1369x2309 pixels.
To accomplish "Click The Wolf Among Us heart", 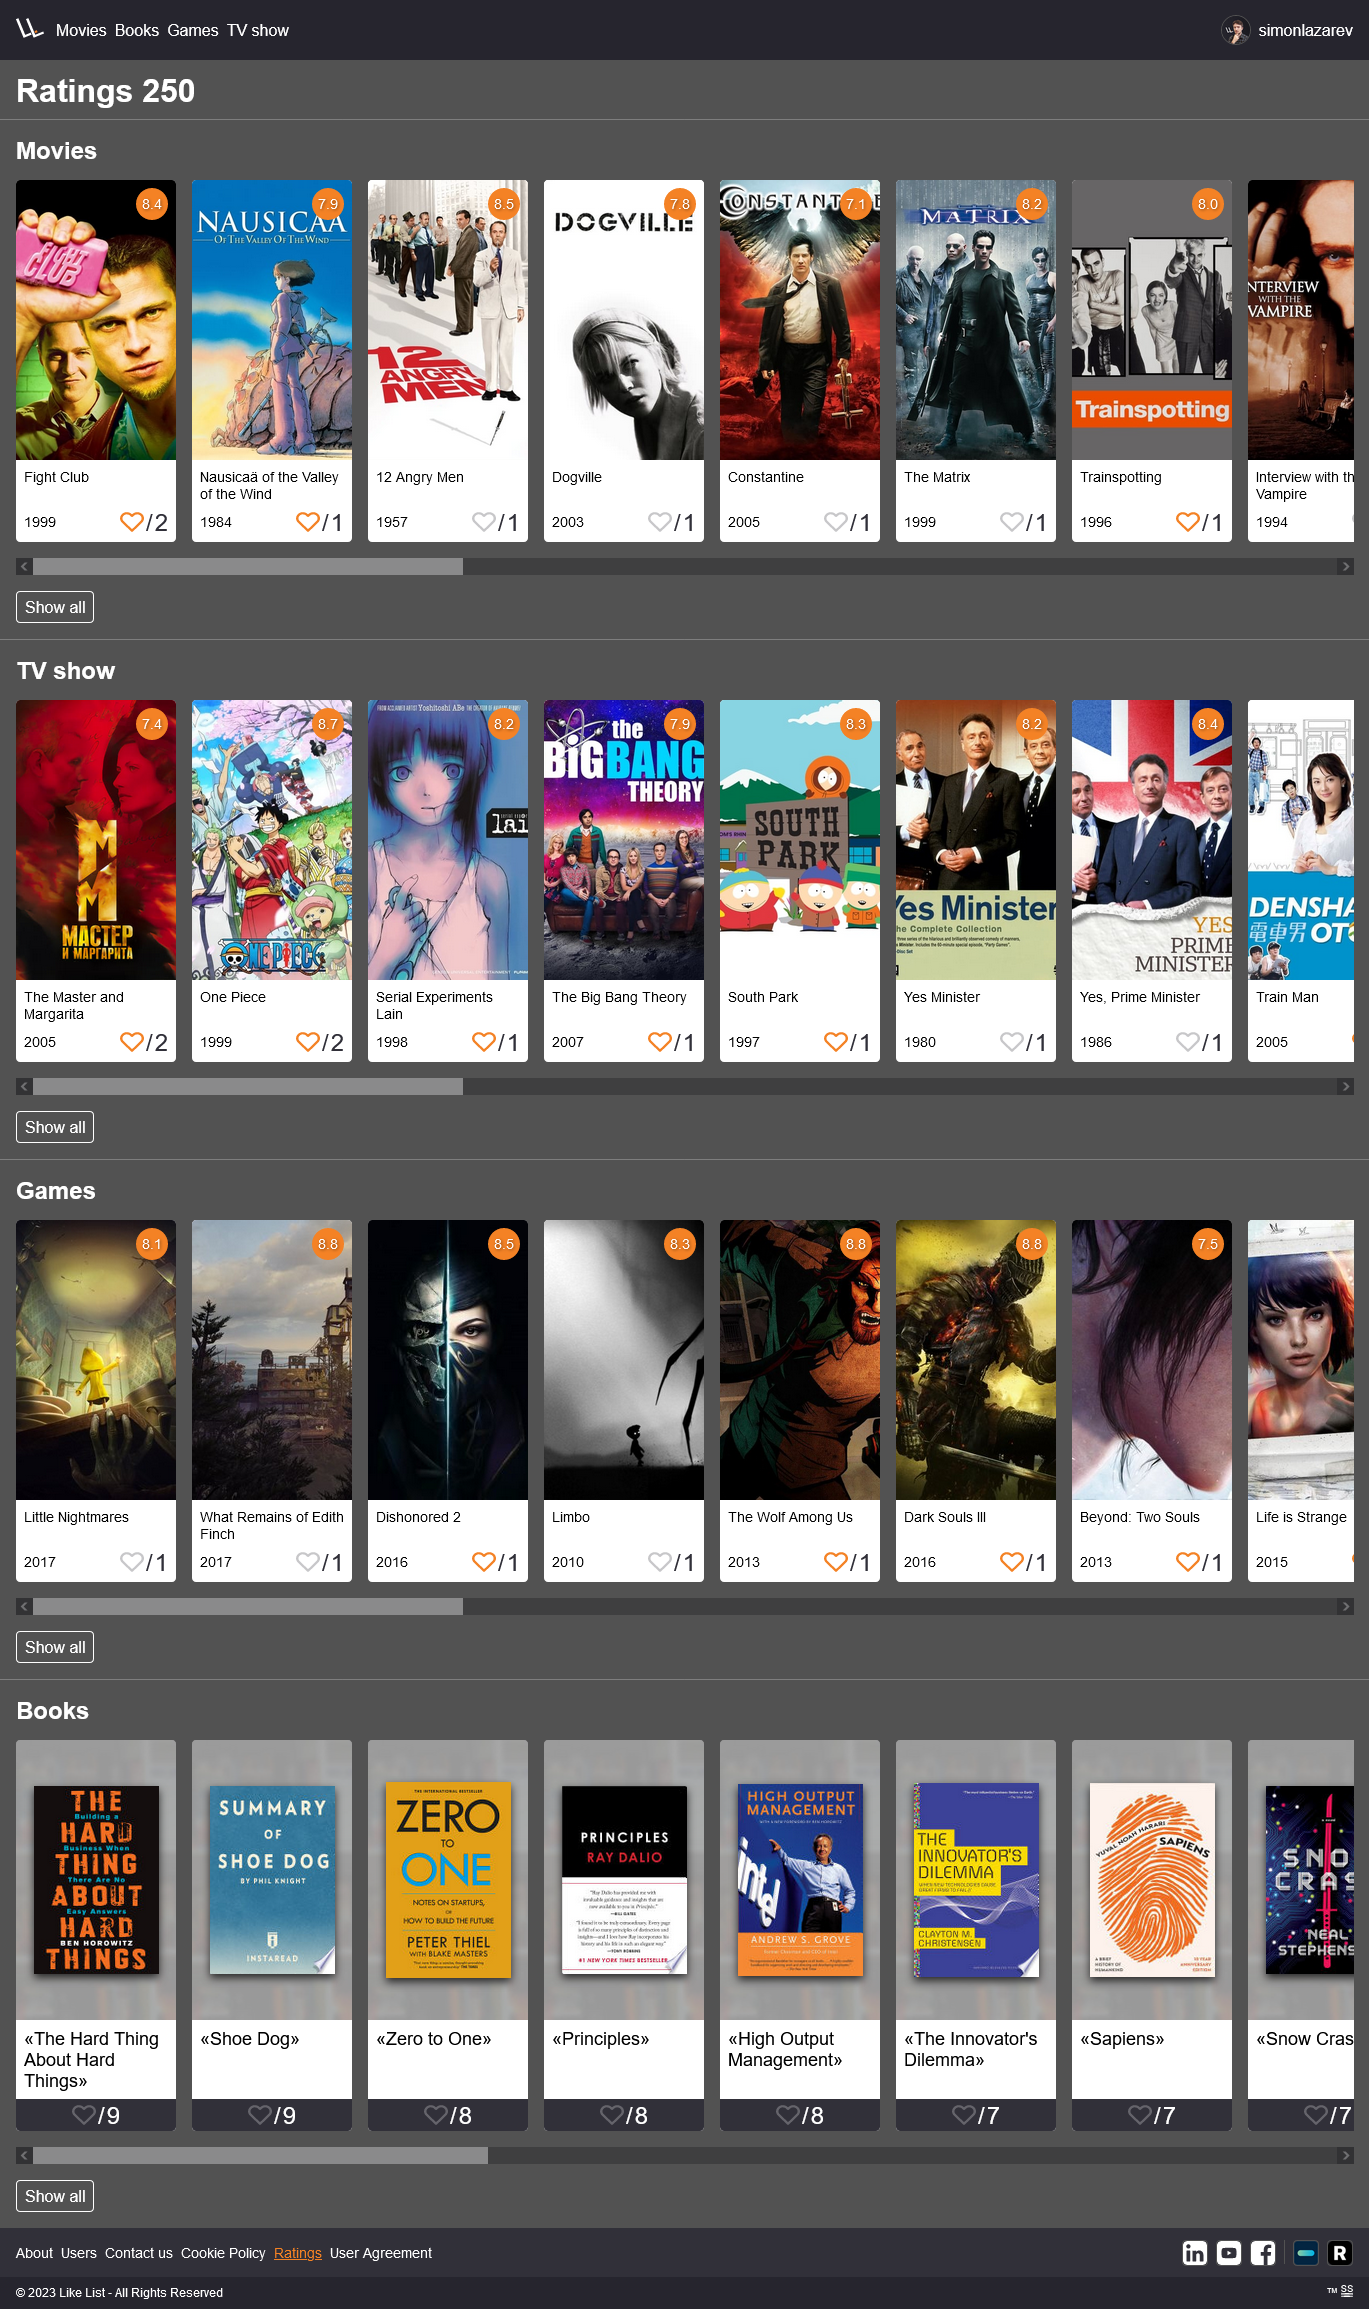I will pos(835,1561).
